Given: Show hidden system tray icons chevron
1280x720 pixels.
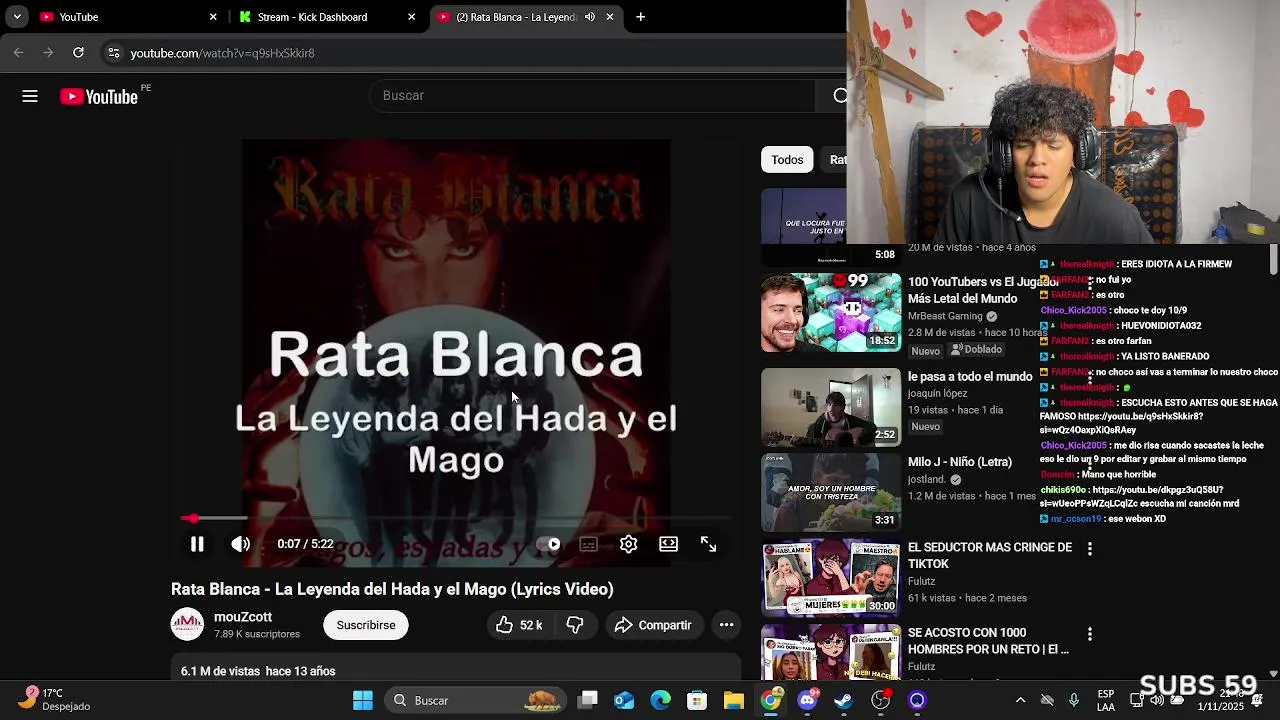Looking at the screenshot, I should 1020,700.
